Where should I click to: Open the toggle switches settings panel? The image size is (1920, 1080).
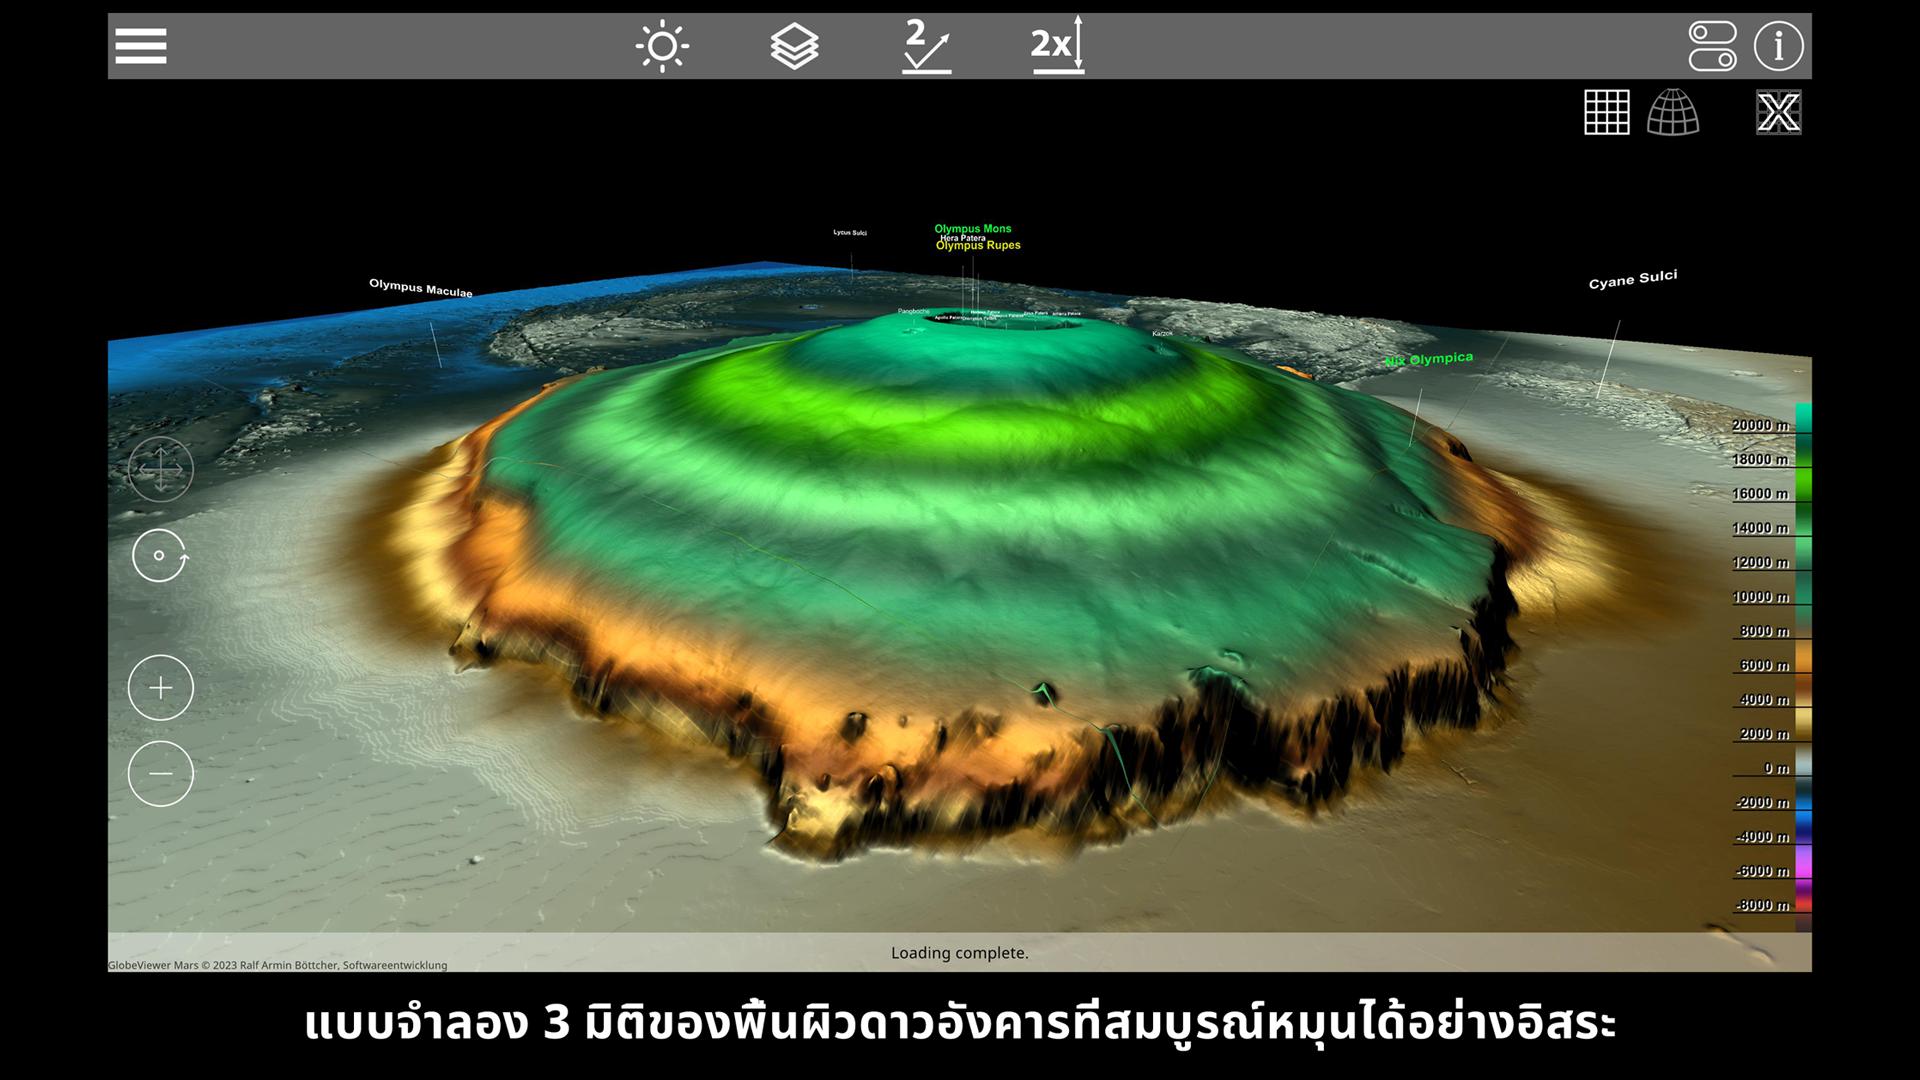tap(1713, 46)
